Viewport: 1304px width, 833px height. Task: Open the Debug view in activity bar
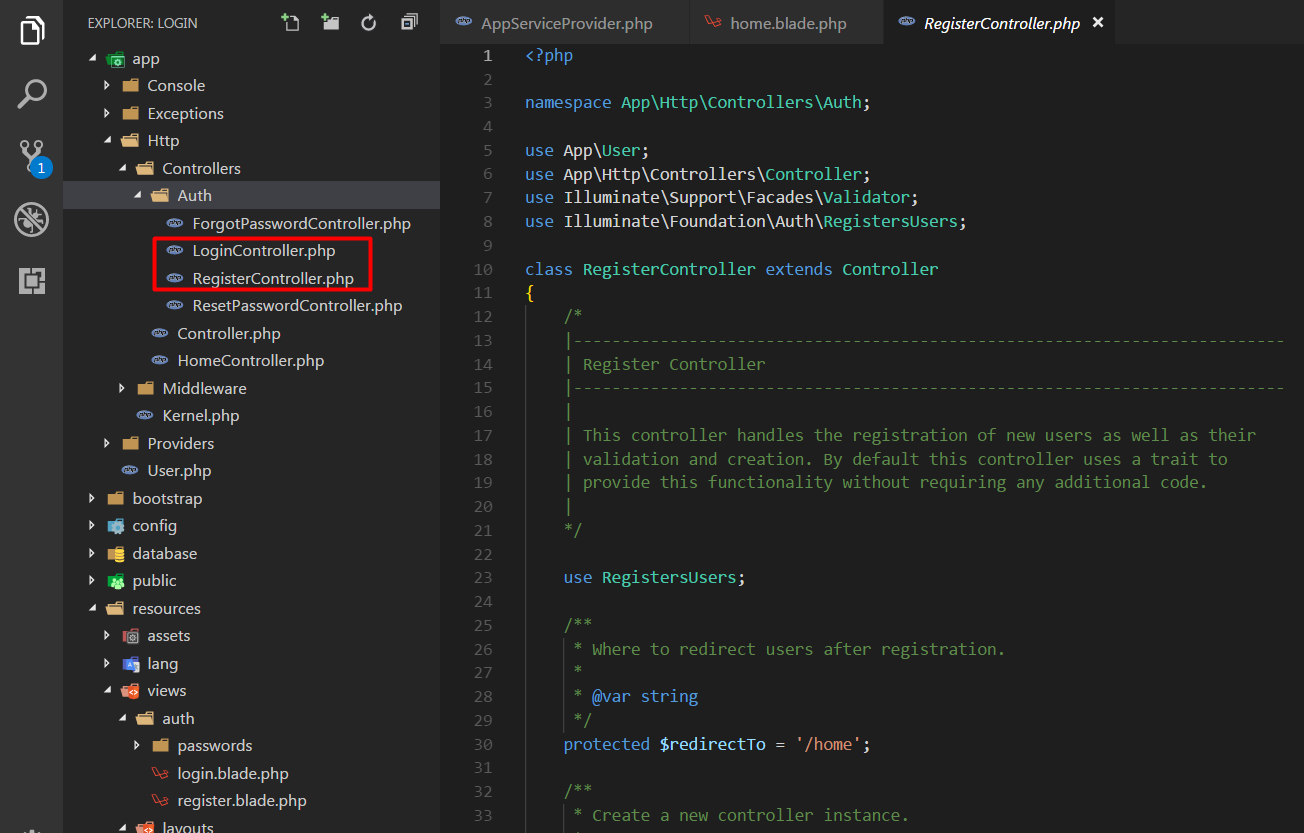(32, 219)
